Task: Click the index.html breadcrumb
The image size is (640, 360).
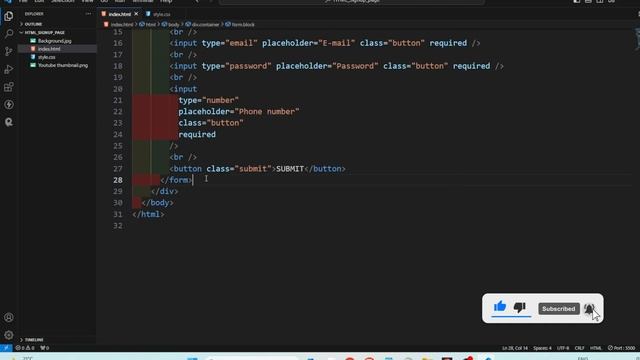Action: point(121,24)
